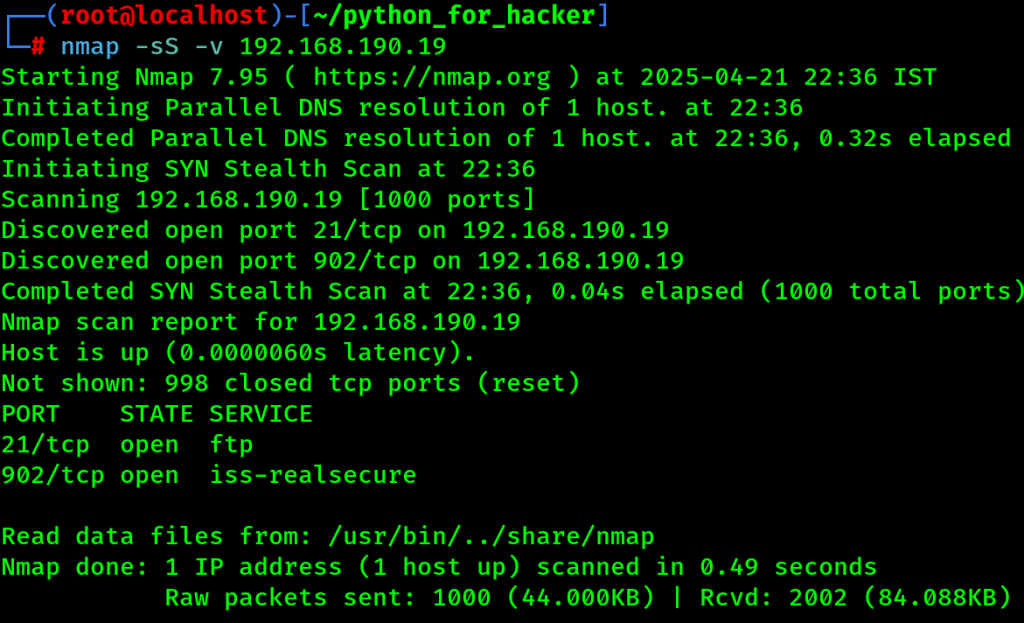Screen dimensions: 1024x623
Task: Click the [1000 ports] bracket text
Action: pos(447,200)
